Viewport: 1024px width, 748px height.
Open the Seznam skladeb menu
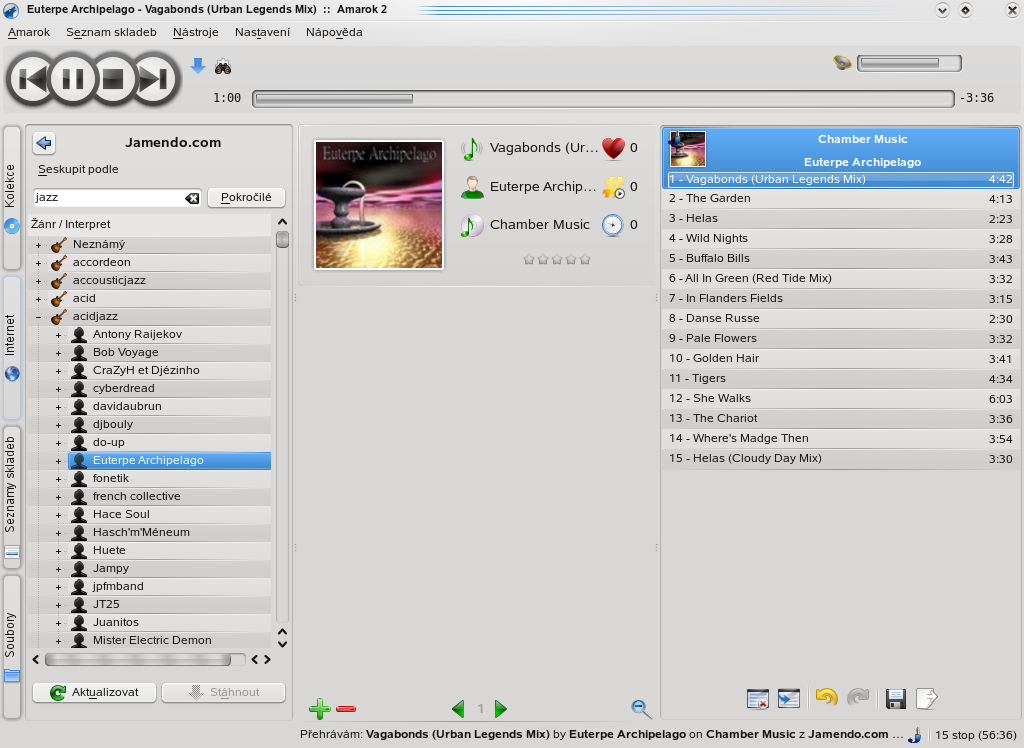coord(111,32)
